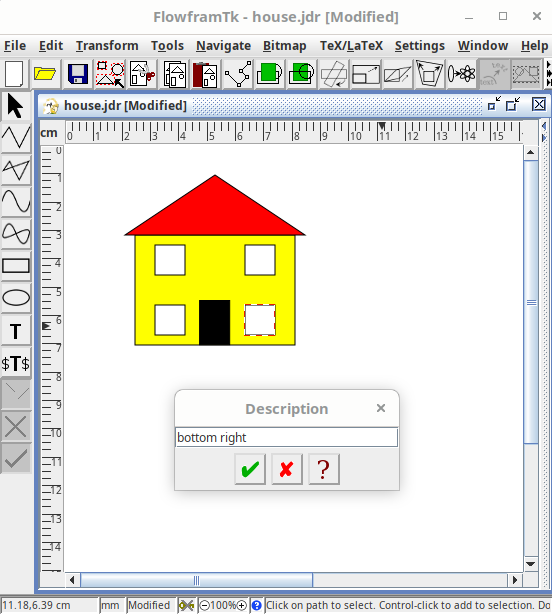Maximize the house.jdr internal frame
Image resolution: width=552 pixels, height=616 pixels.
(x=513, y=105)
